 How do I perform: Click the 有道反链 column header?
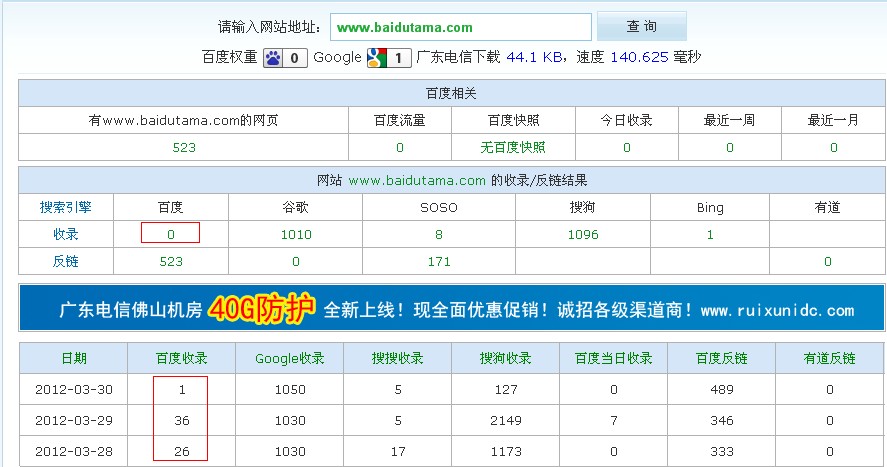pos(830,358)
